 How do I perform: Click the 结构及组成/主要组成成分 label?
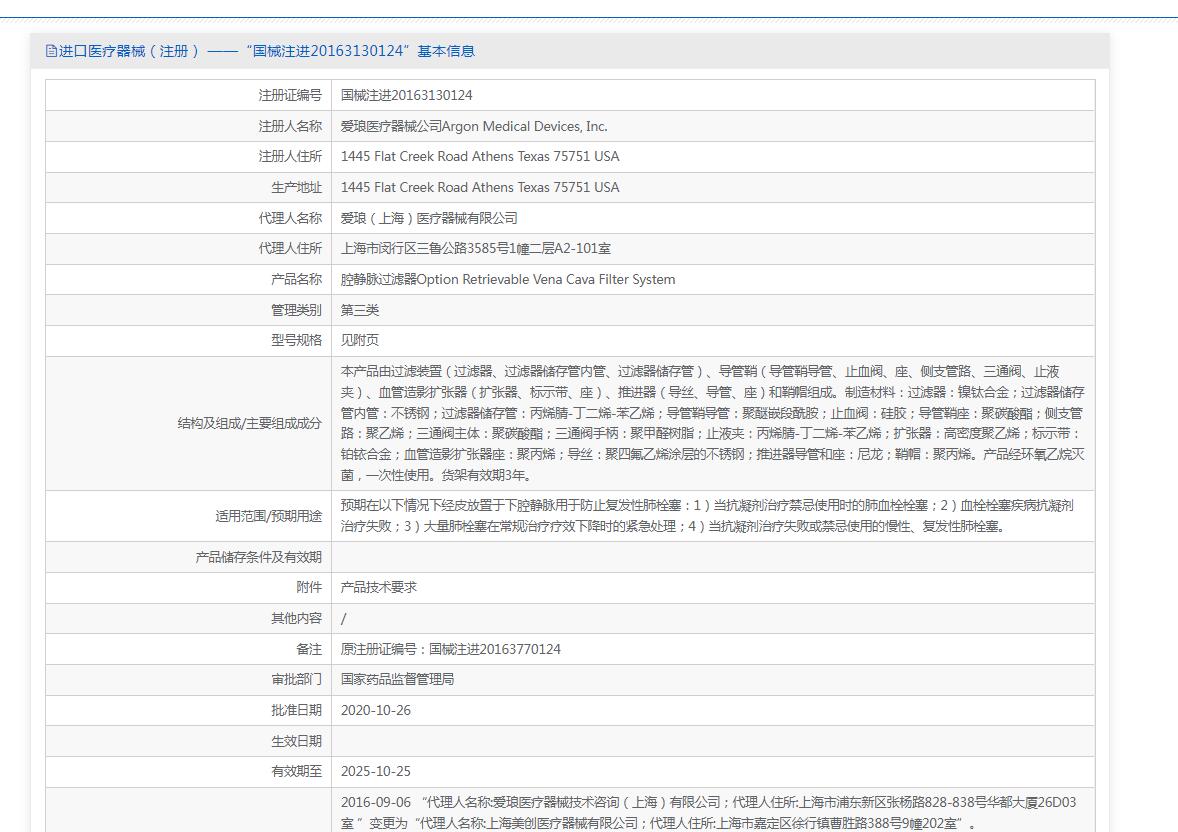tap(249, 423)
